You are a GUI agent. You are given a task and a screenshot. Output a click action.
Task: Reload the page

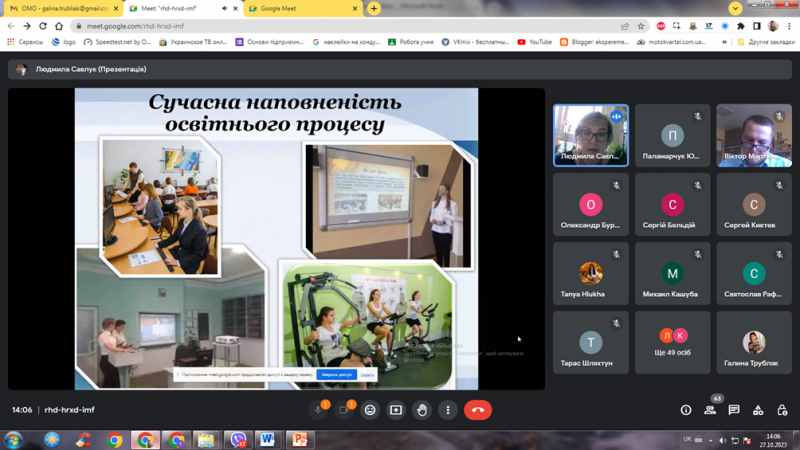click(x=43, y=26)
